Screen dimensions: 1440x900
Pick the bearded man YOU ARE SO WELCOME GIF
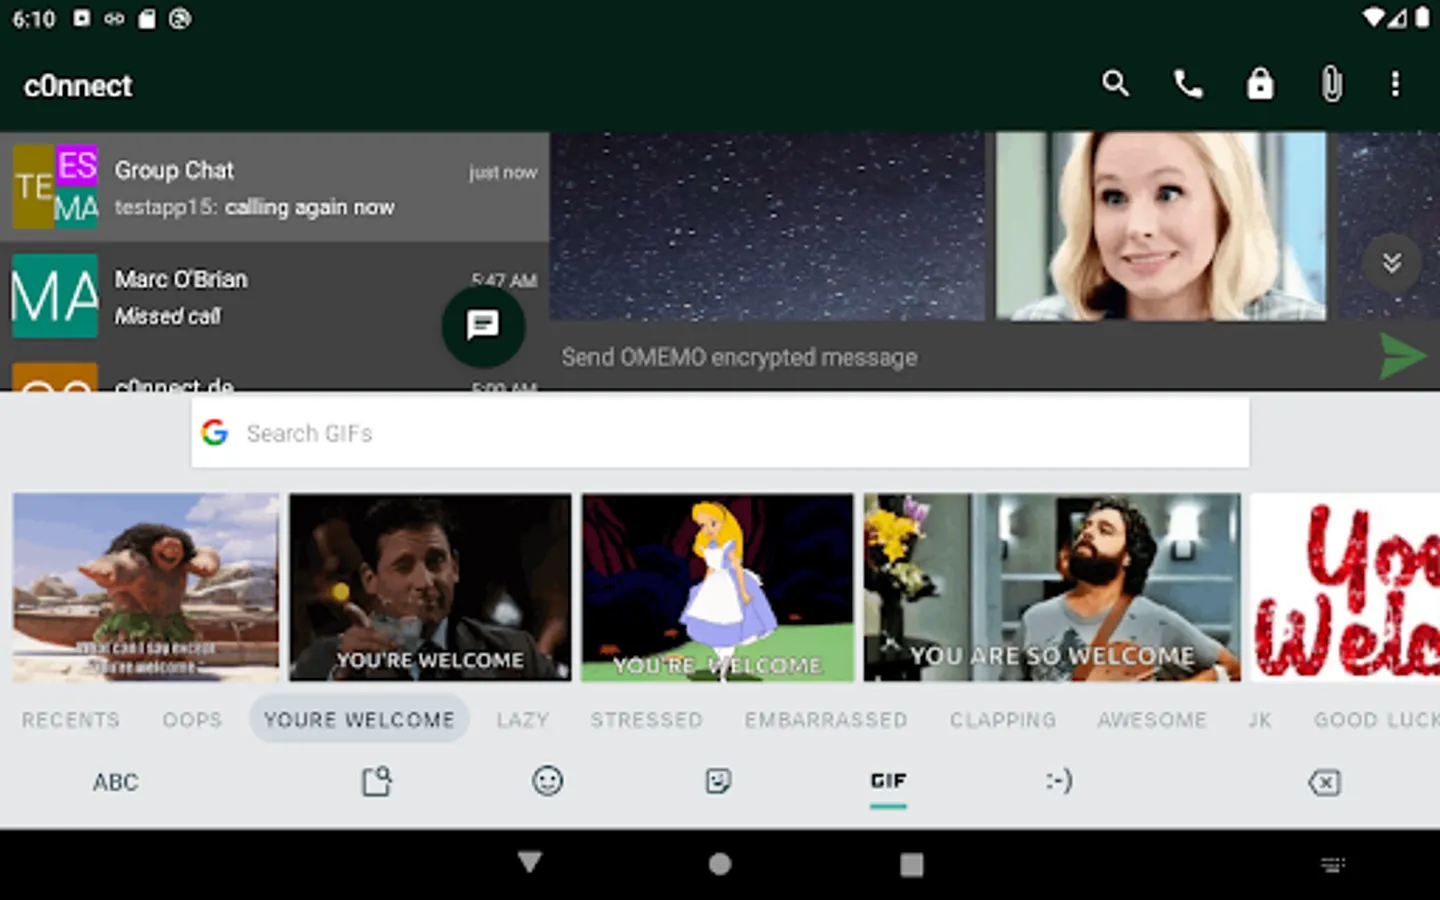[x=1052, y=587]
